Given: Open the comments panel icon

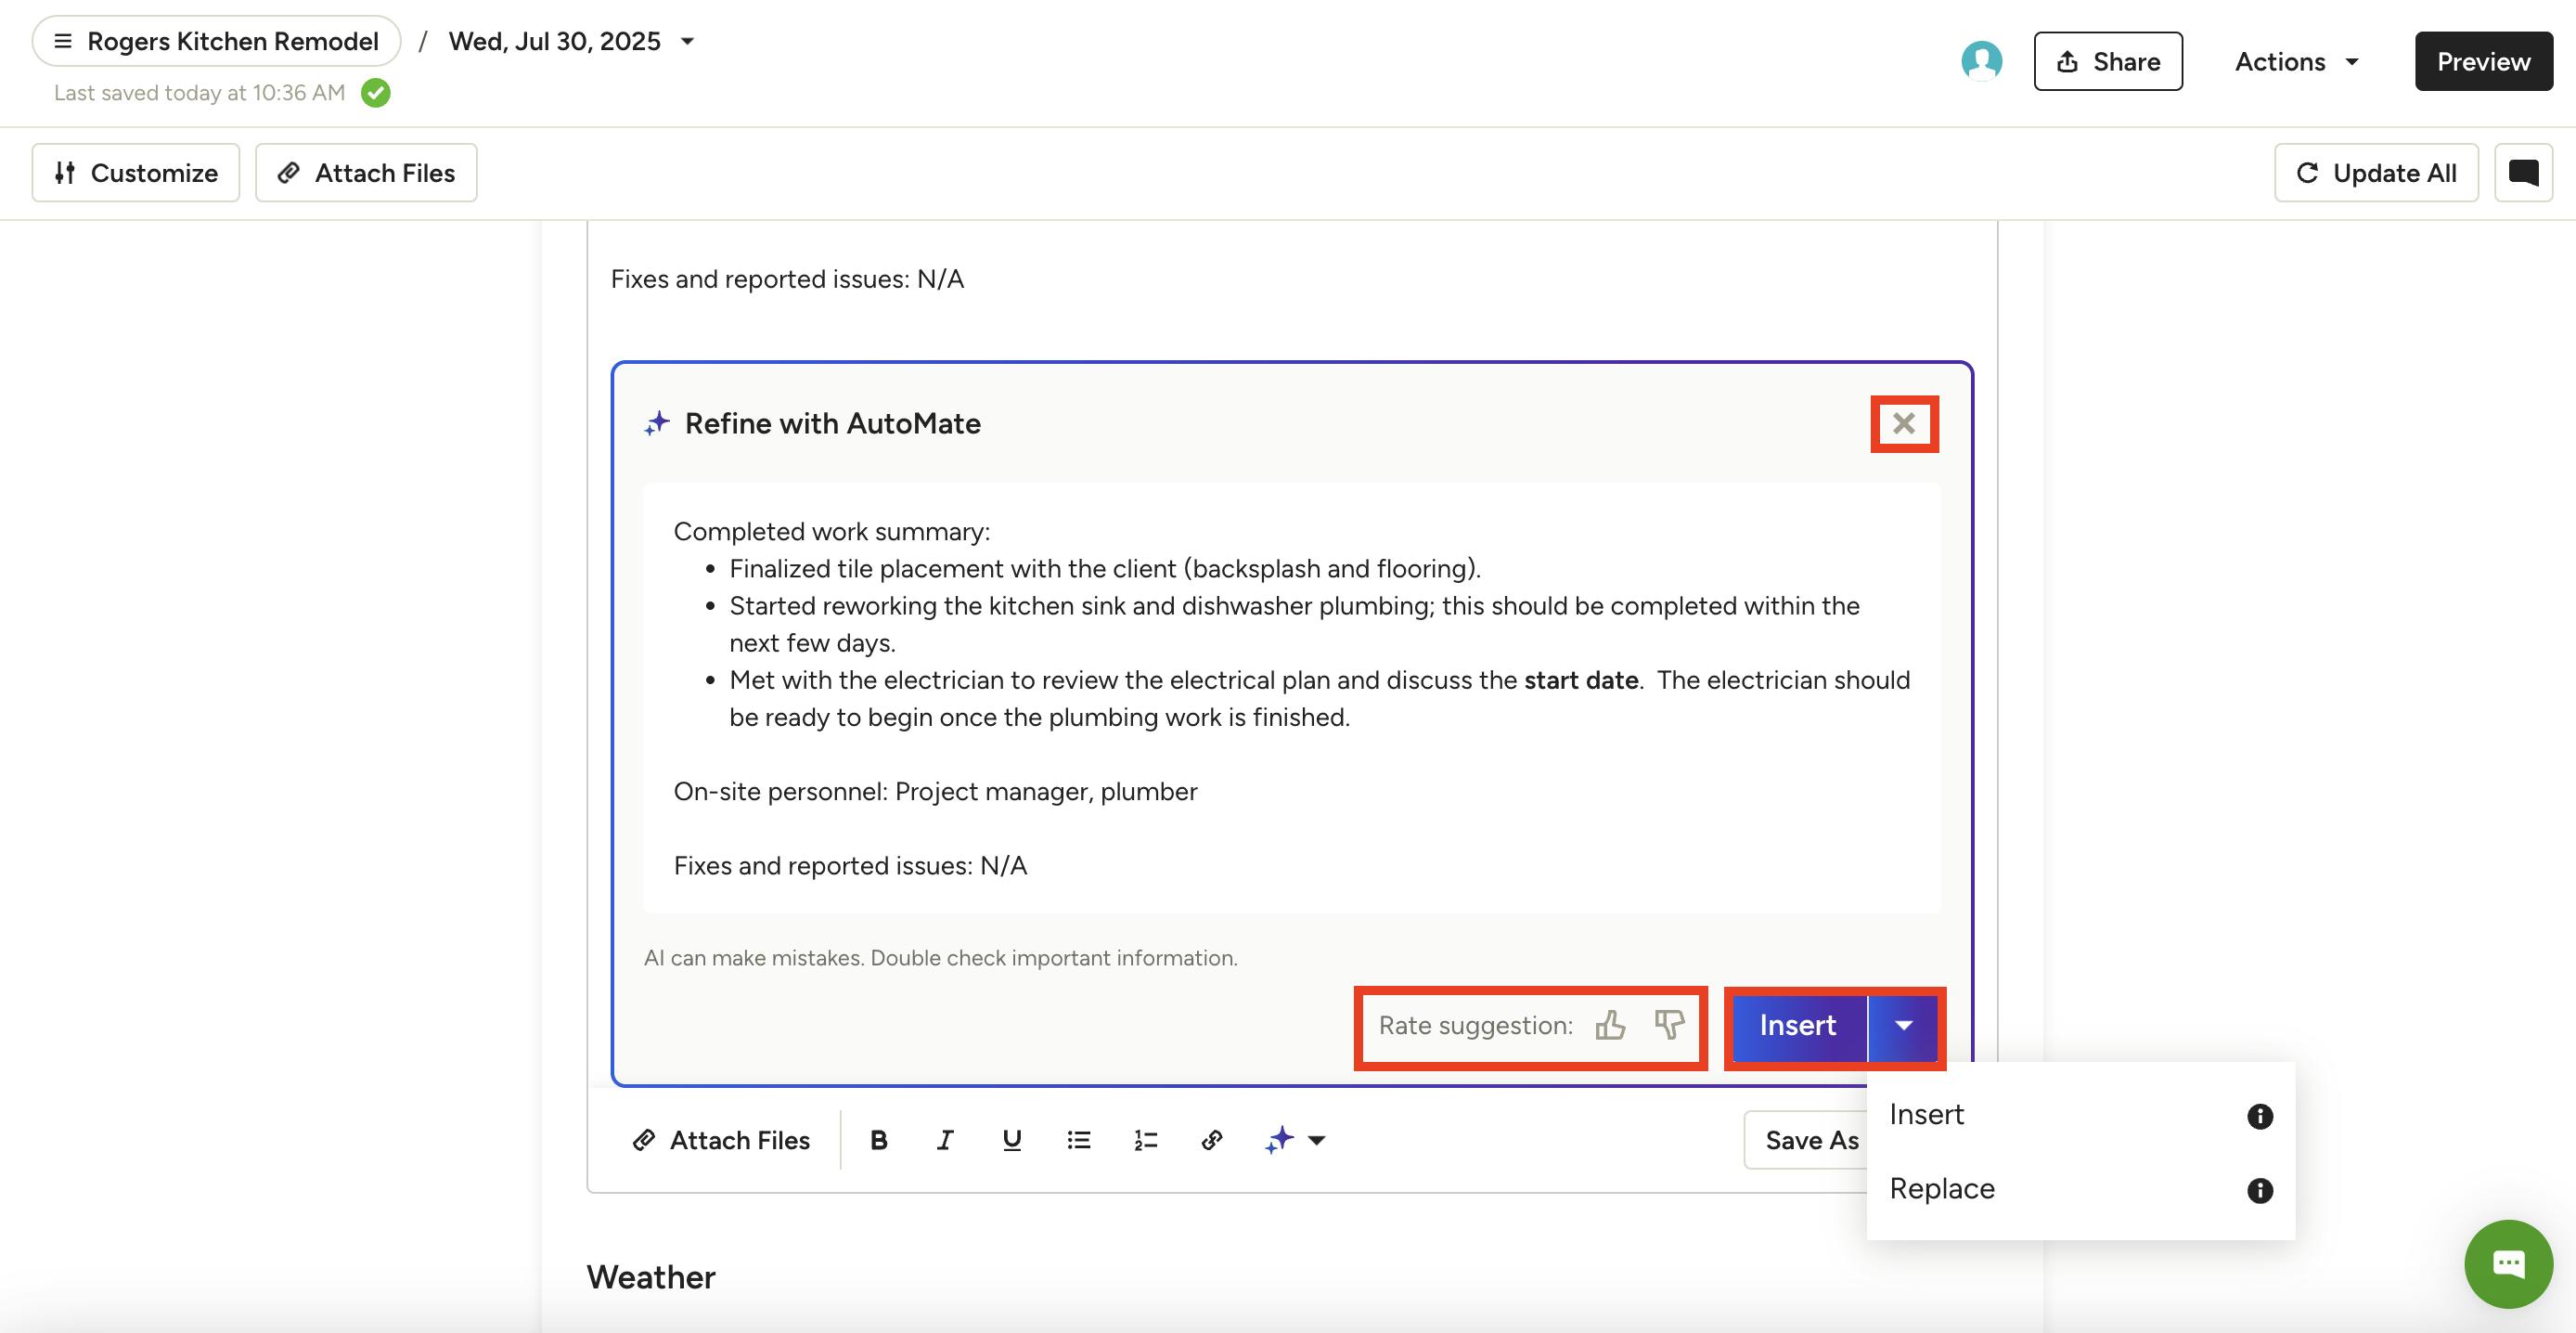Looking at the screenshot, I should [2522, 173].
